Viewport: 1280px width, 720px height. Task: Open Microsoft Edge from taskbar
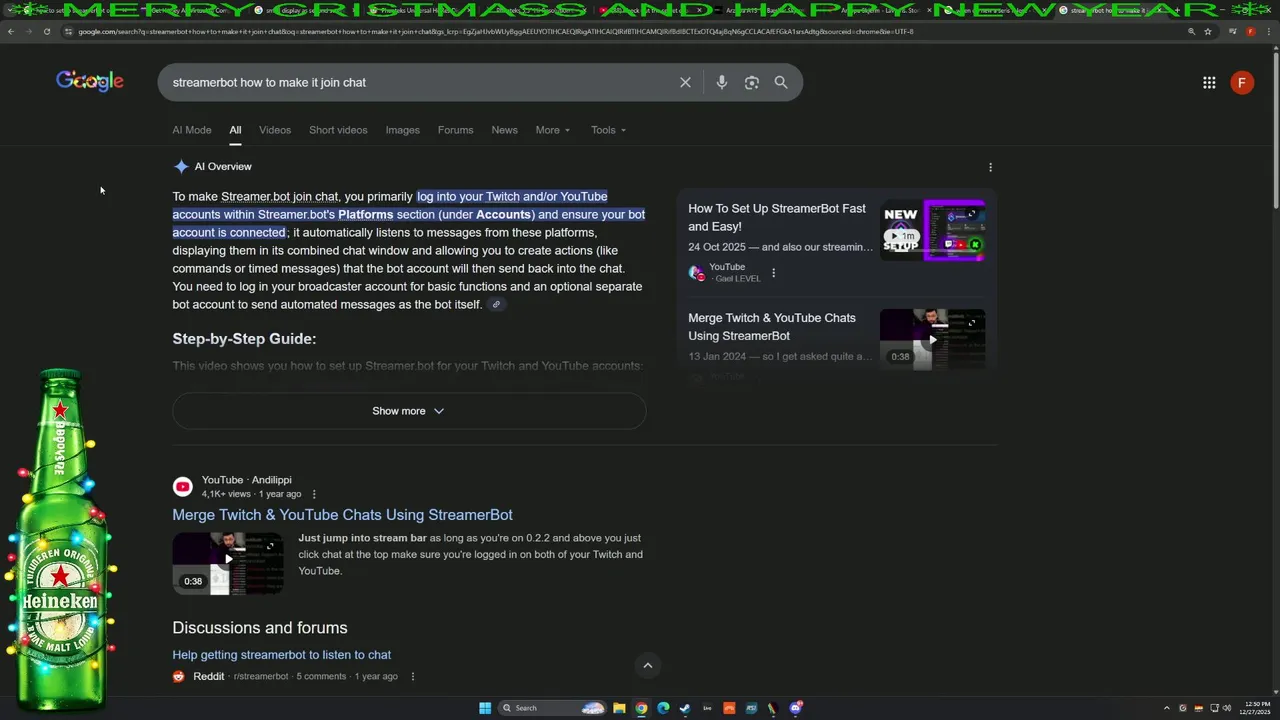(x=663, y=708)
